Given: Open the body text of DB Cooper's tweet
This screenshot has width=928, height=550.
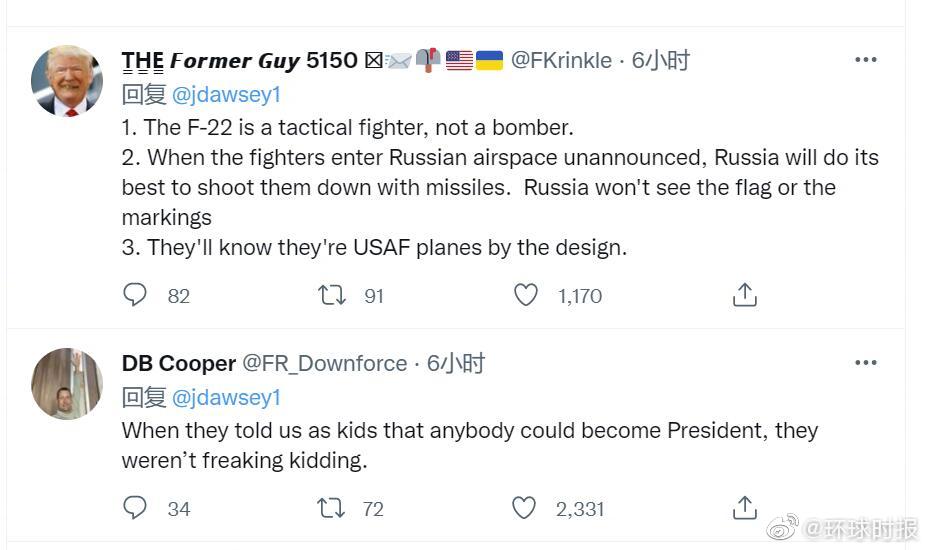Looking at the screenshot, I should [x=470, y=445].
